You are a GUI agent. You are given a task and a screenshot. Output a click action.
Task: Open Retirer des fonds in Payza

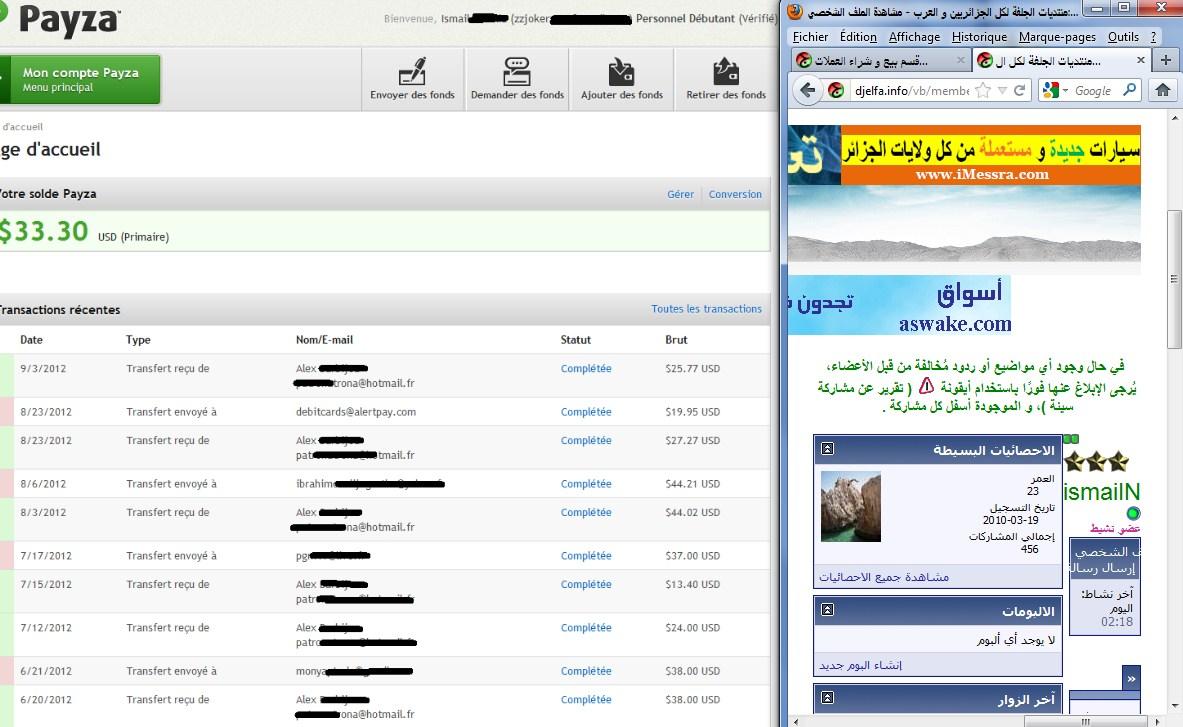coord(726,79)
